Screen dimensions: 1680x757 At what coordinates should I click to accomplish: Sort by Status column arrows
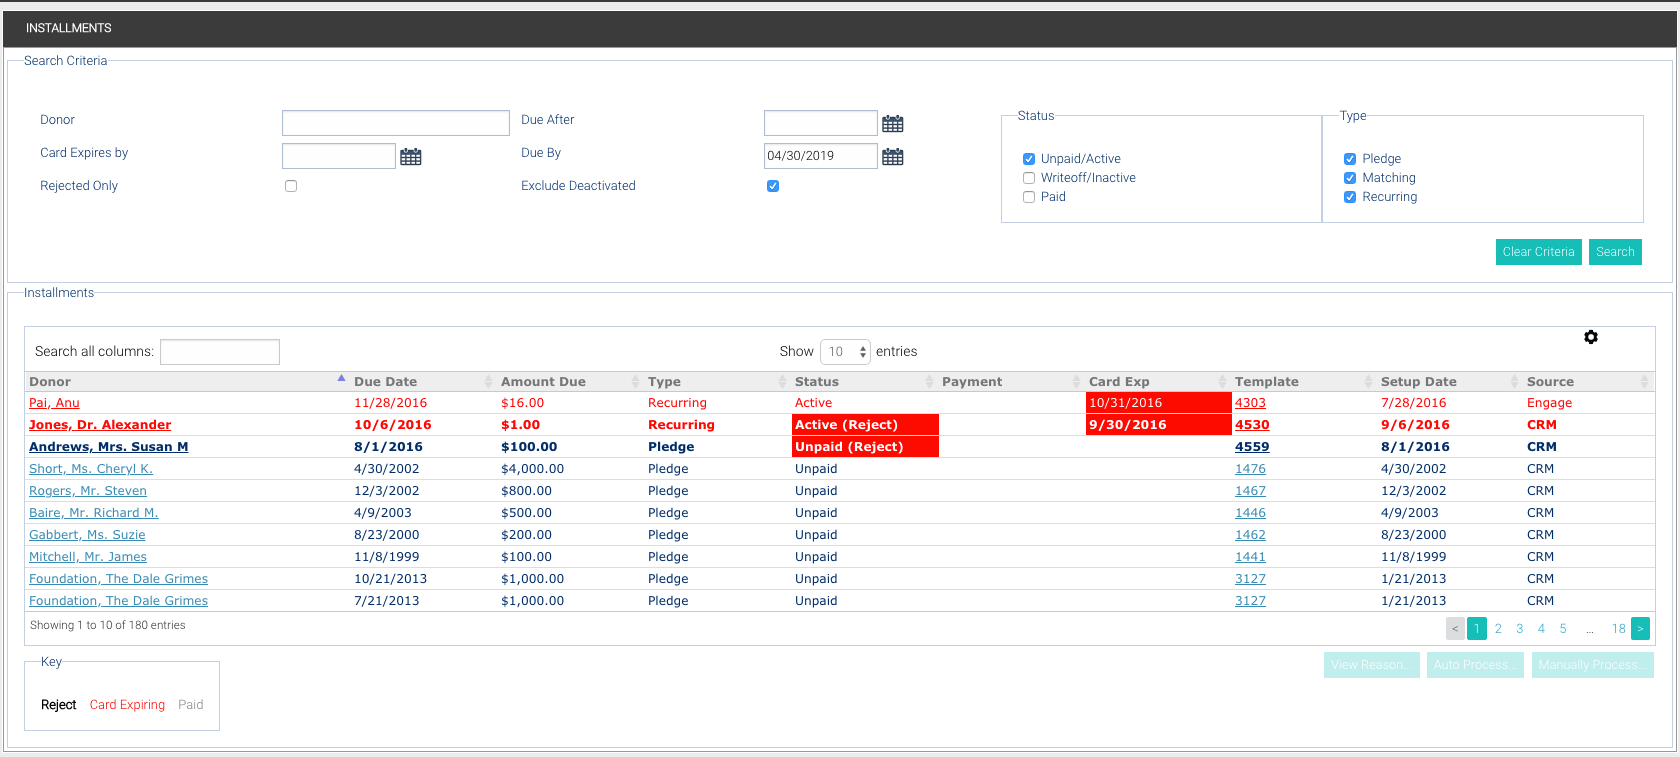929,381
